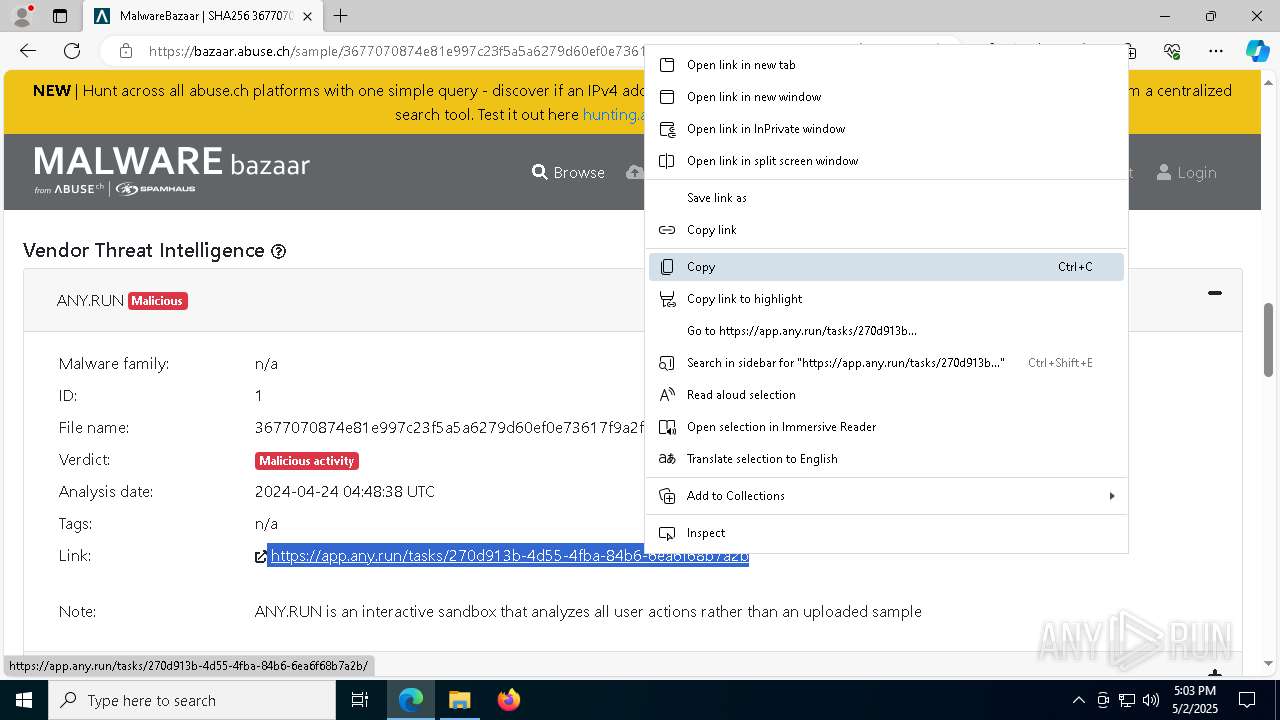Open the app.any.run task link
The width and height of the screenshot is (1280, 720).
pyautogui.click(x=509, y=556)
